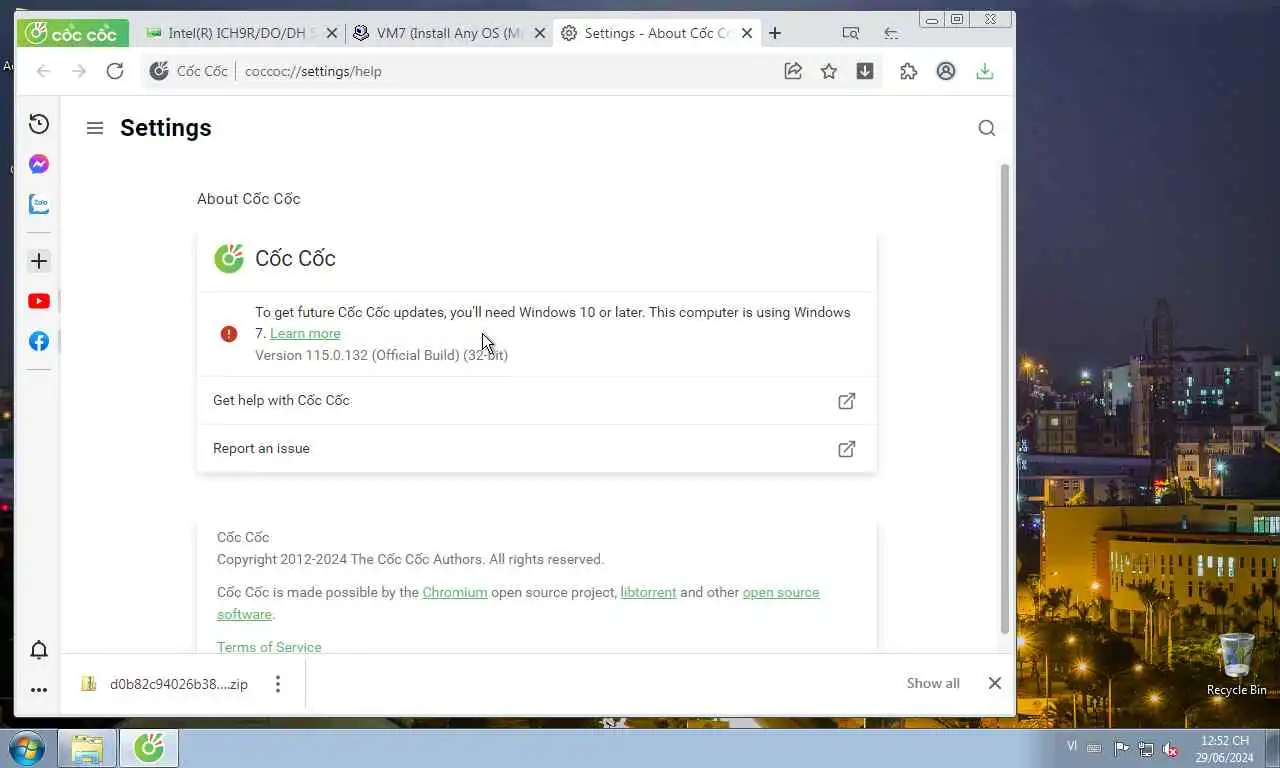Click Show all downloads
Viewport: 1280px width, 768px height.
click(933, 683)
